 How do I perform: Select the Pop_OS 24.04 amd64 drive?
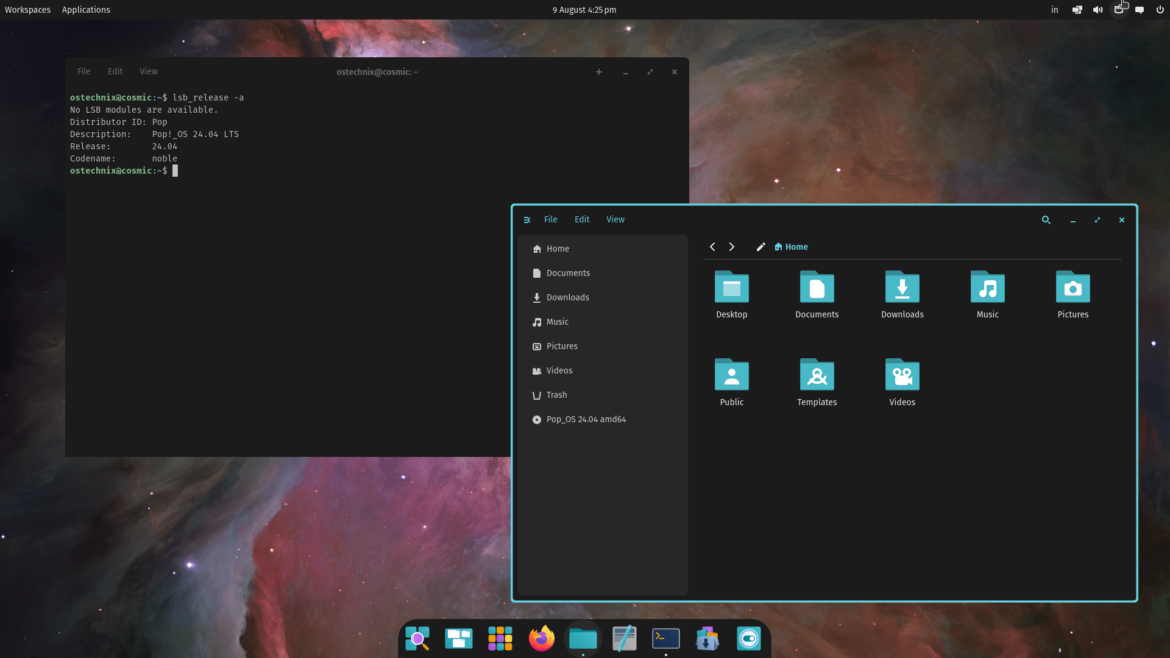point(585,419)
